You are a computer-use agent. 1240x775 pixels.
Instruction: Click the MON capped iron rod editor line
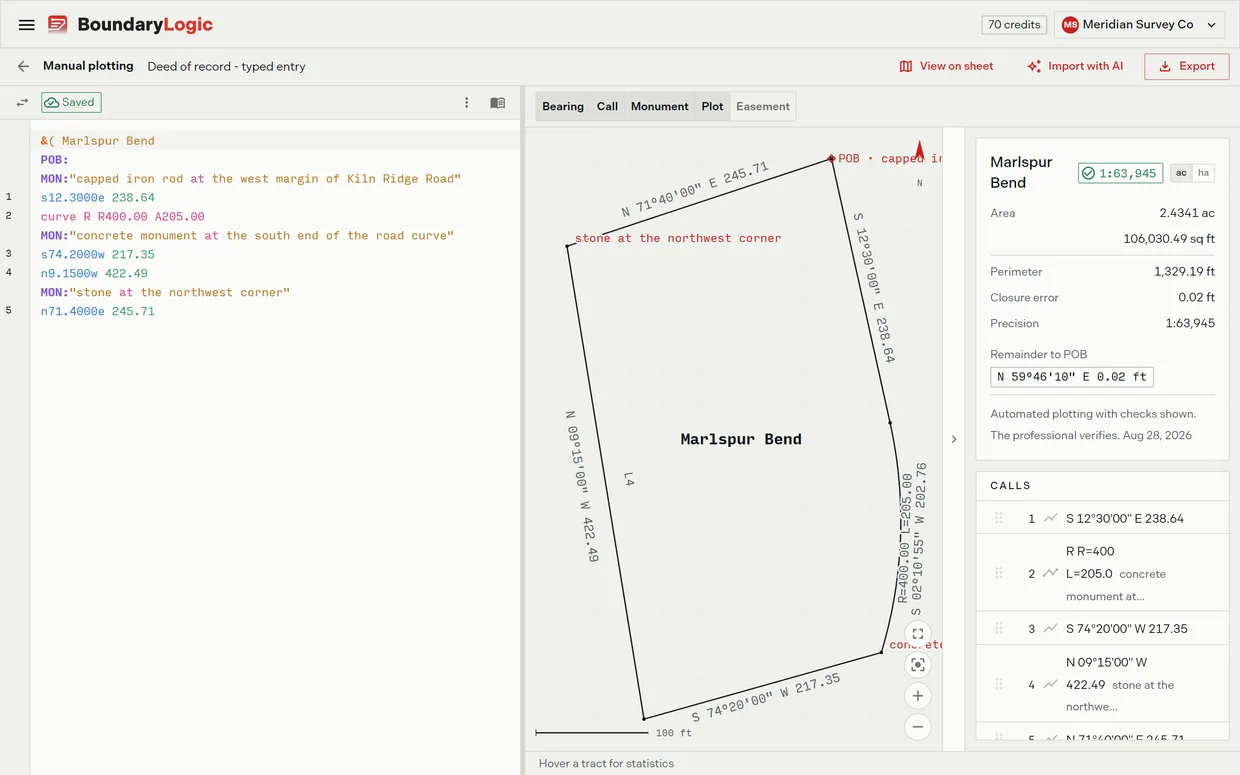pos(251,179)
